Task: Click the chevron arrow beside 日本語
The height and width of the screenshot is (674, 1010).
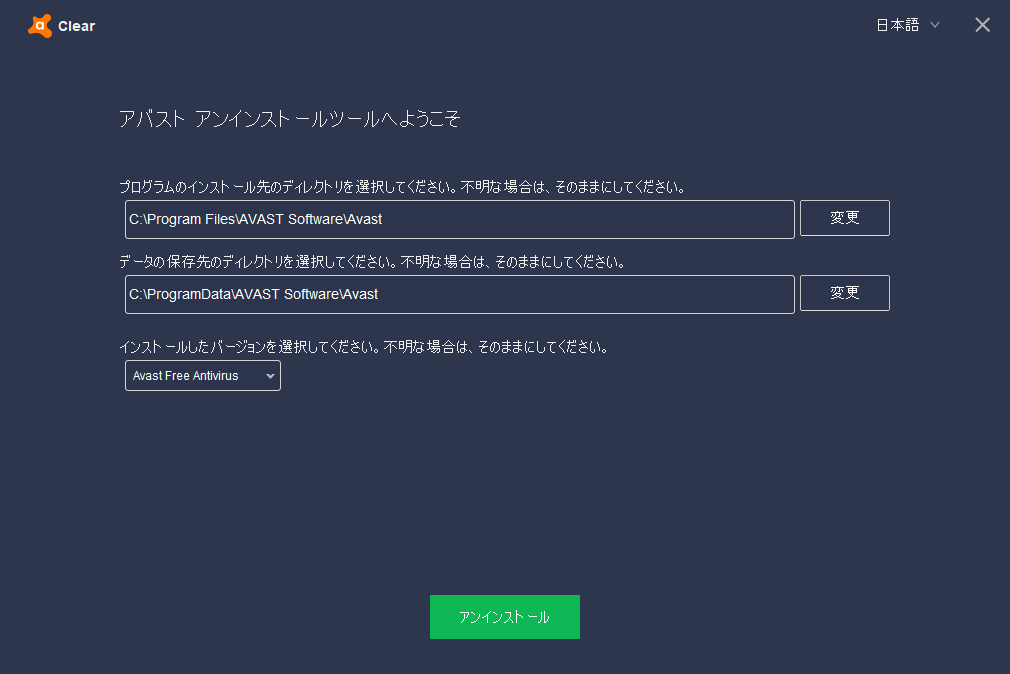Action: (935, 25)
